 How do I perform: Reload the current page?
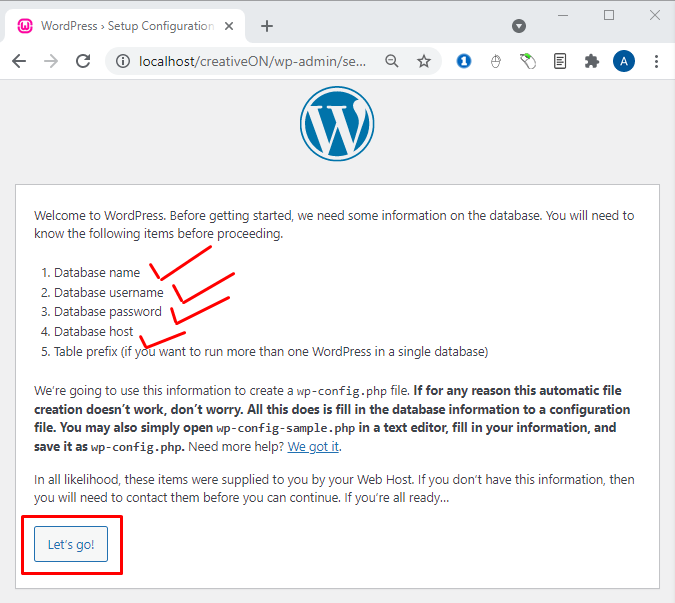[83, 61]
